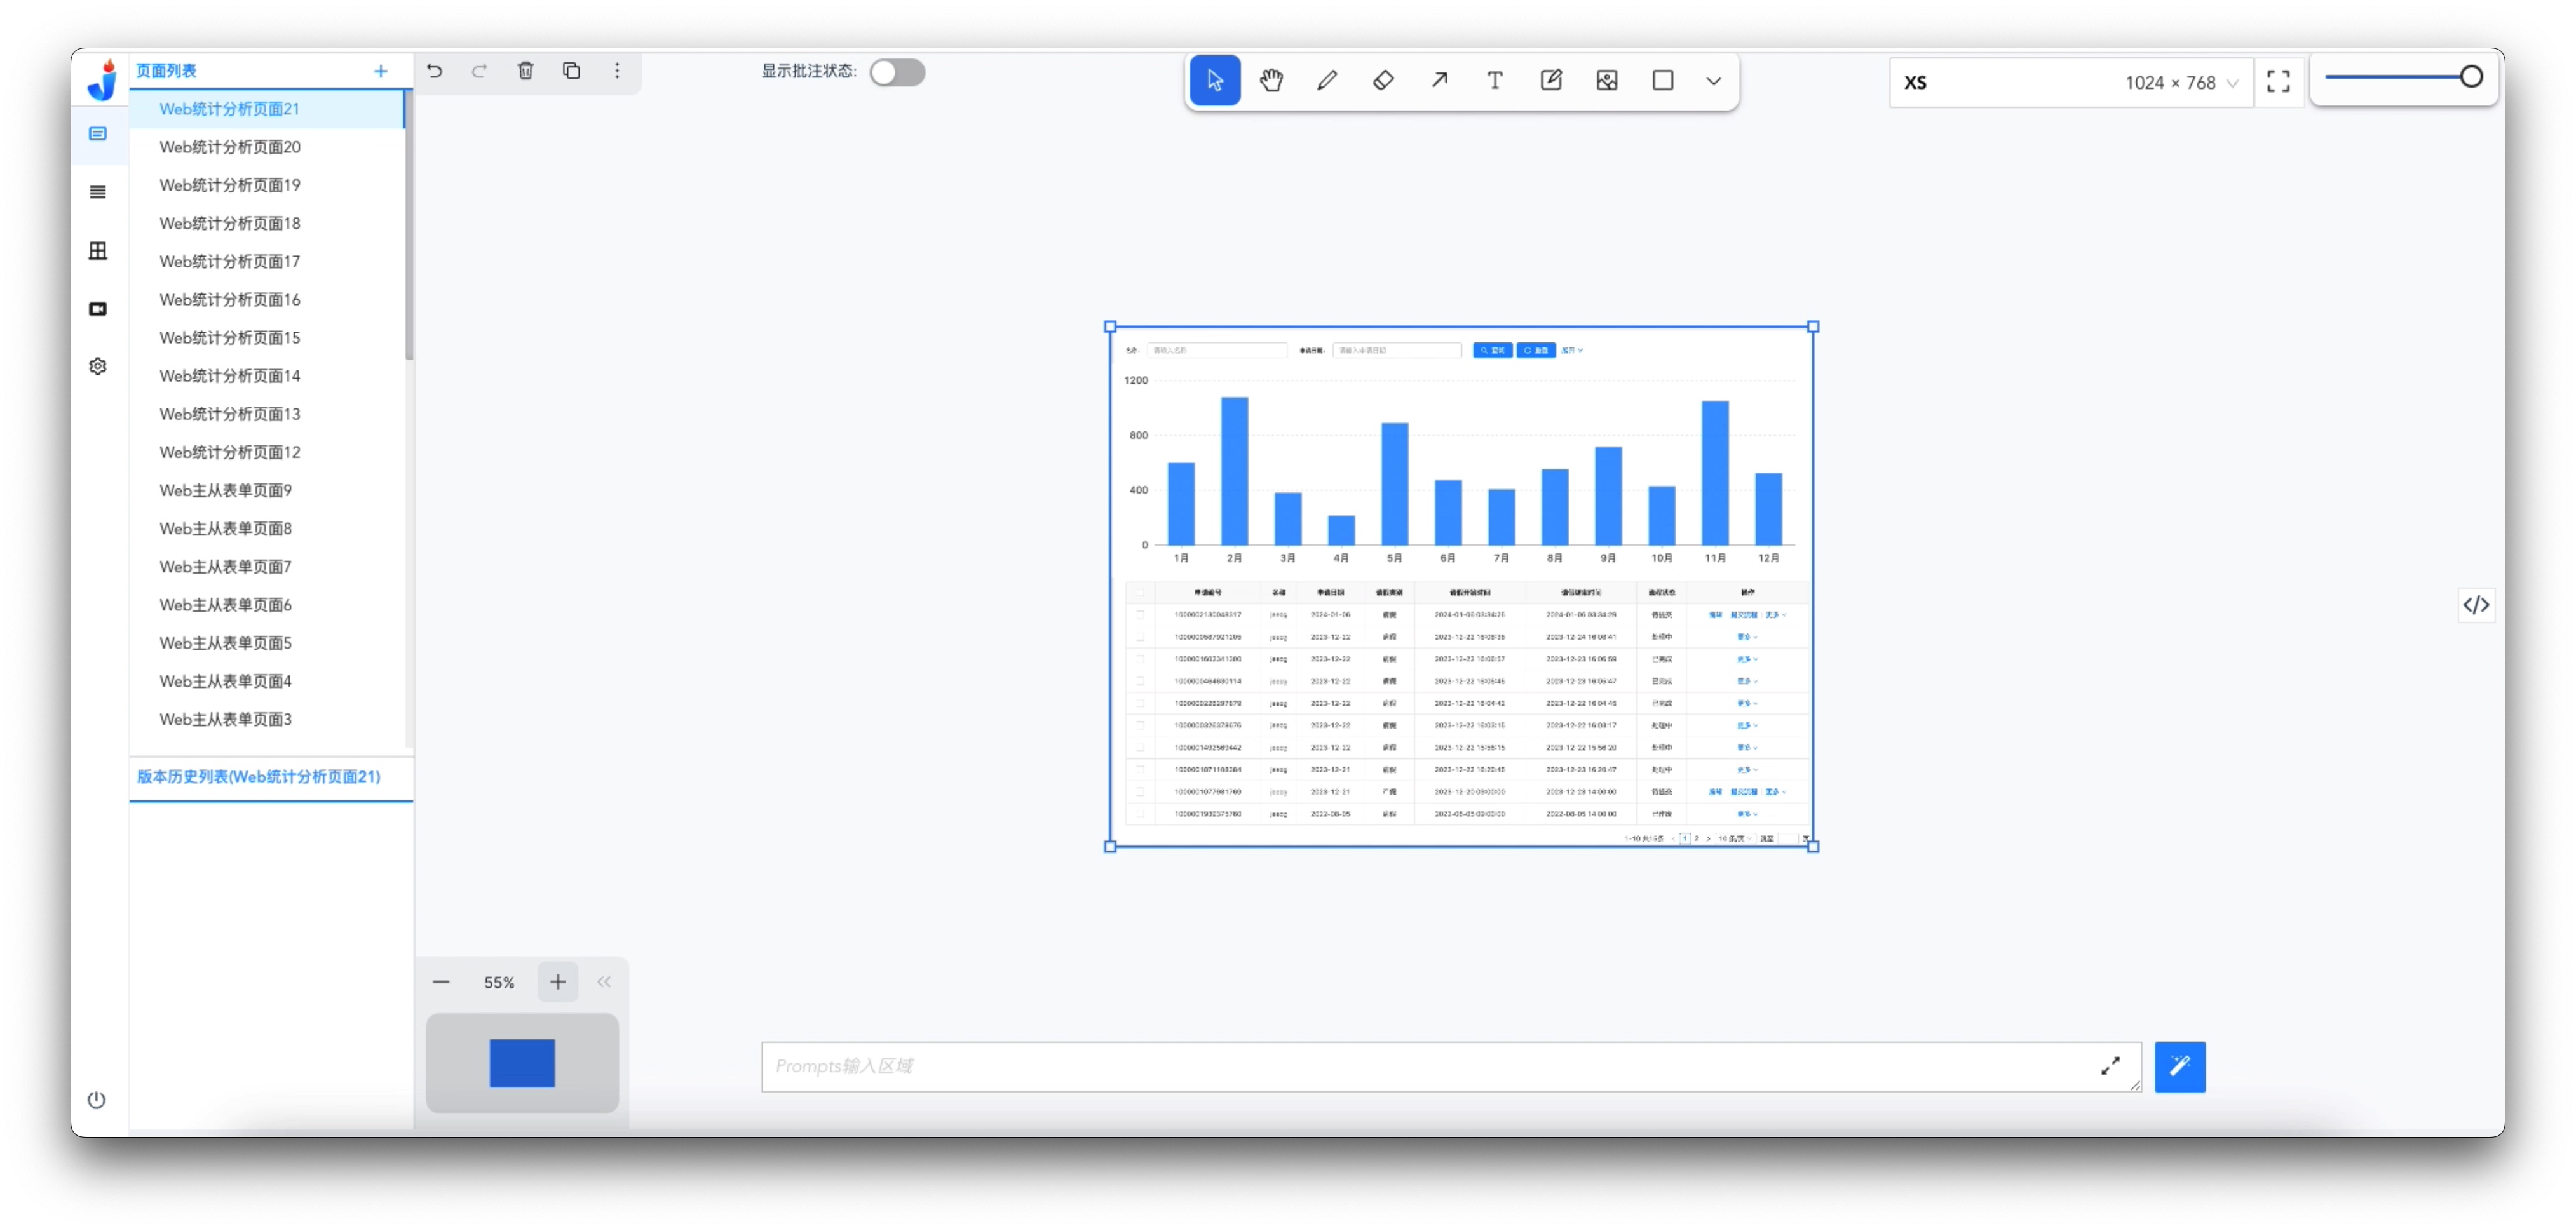The width and height of the screenshot is (2576, 1231).
Task: Click the undo button
Action: pos(434,71)
